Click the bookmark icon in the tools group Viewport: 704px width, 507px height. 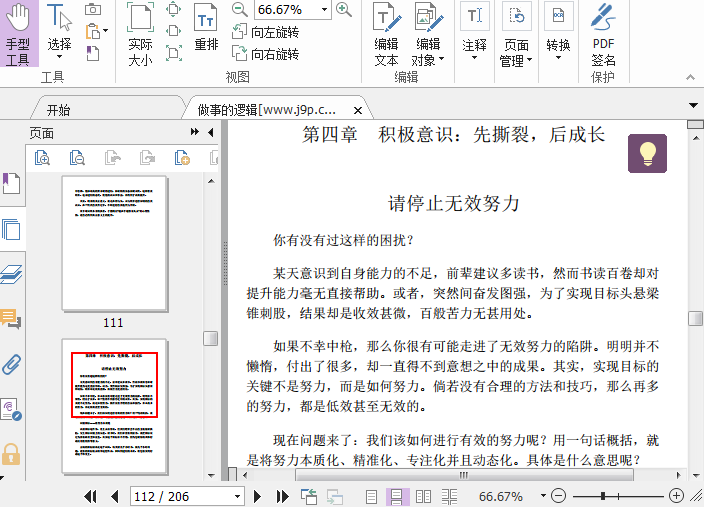[x=93, y=53]
